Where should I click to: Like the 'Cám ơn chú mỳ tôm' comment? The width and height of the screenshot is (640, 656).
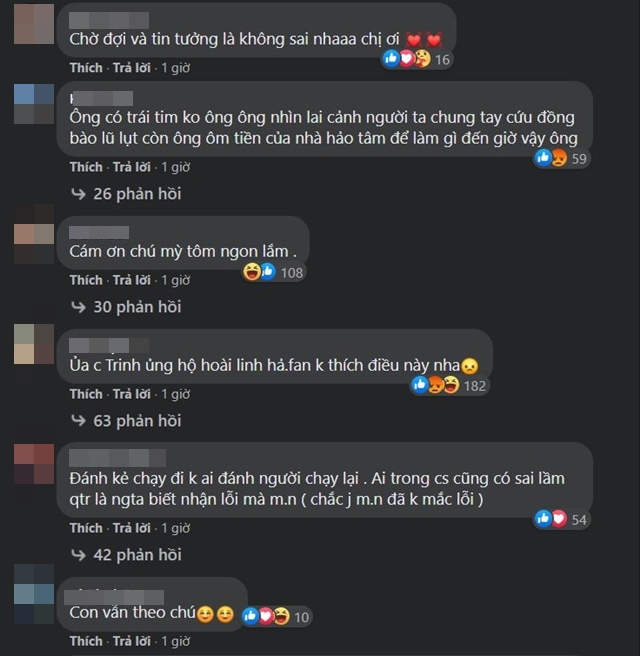click(86, 280)
